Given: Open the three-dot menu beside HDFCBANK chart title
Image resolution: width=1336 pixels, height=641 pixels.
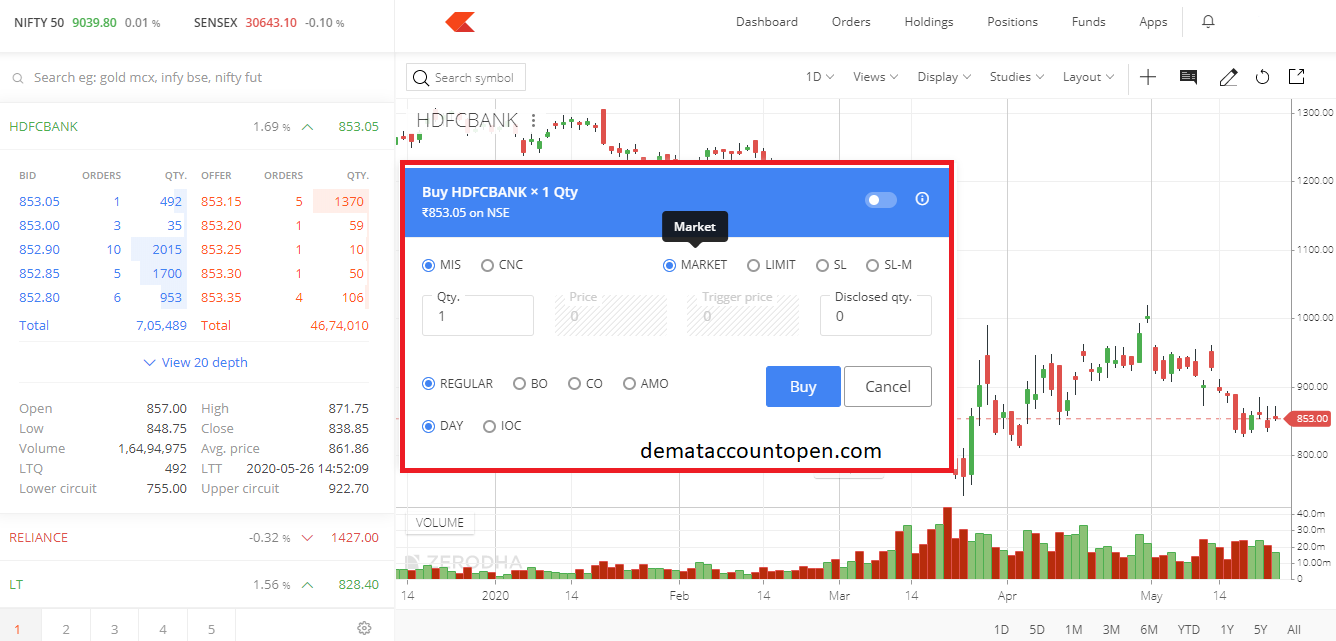Looking at the screenshot, I should click(533, 121).
